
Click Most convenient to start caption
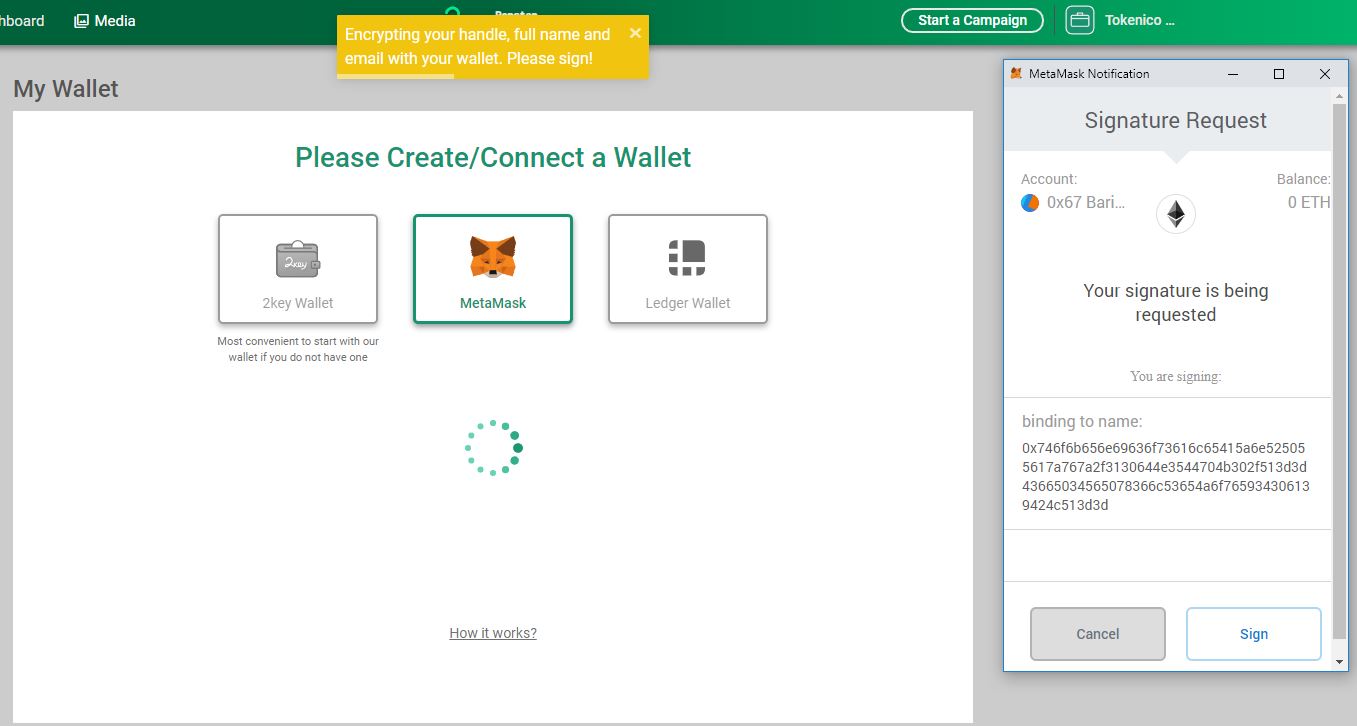point(298,349)
